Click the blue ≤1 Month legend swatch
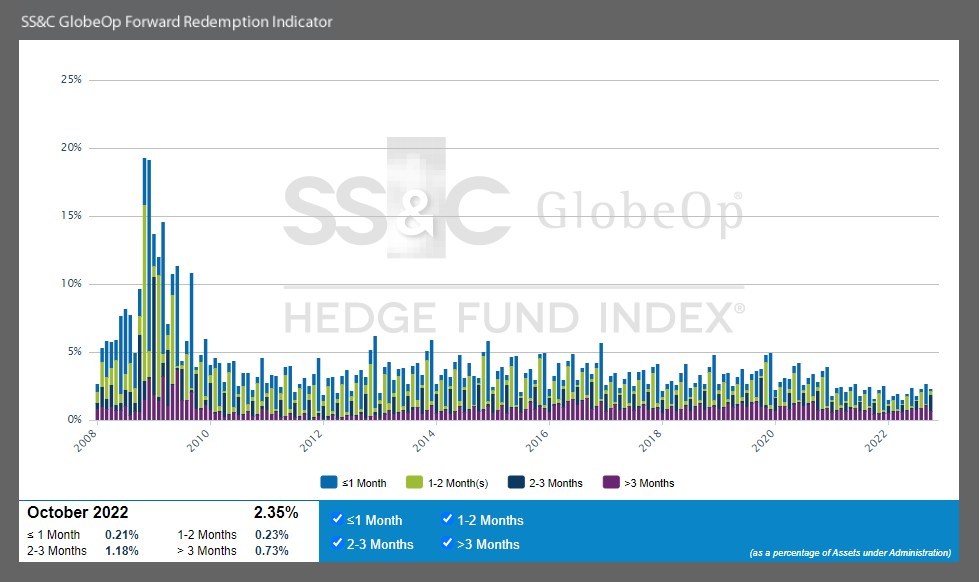The width and height of the screenshot is (980, 582). pyautogui.click(x=329, y=483)
